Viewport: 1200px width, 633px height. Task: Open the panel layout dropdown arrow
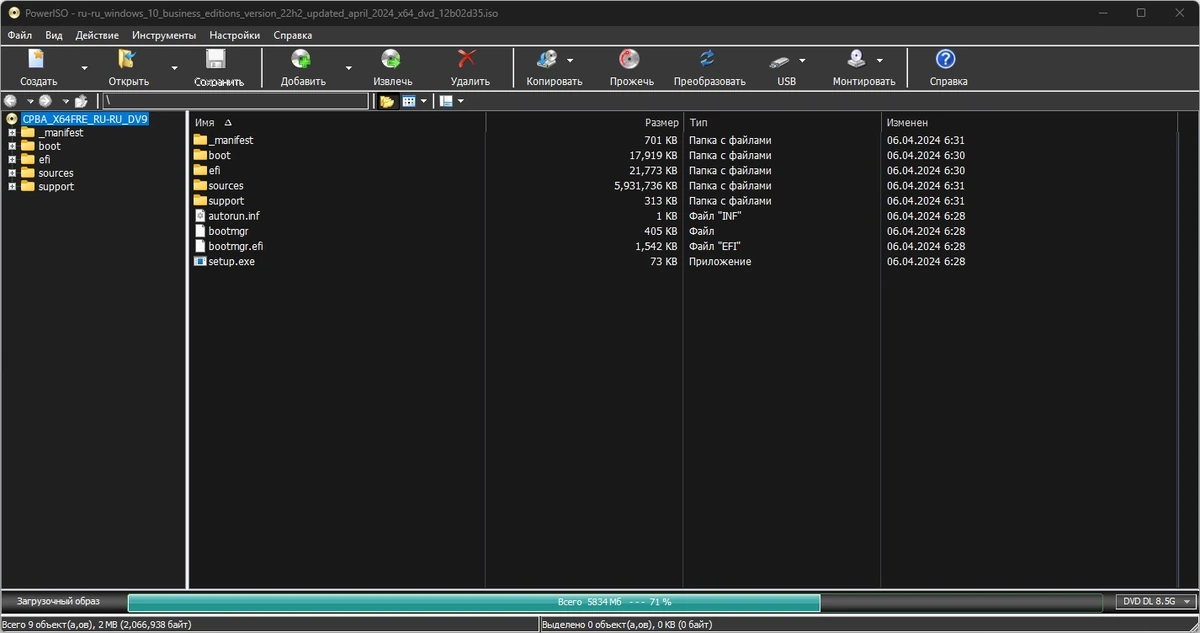pos(461,101)
